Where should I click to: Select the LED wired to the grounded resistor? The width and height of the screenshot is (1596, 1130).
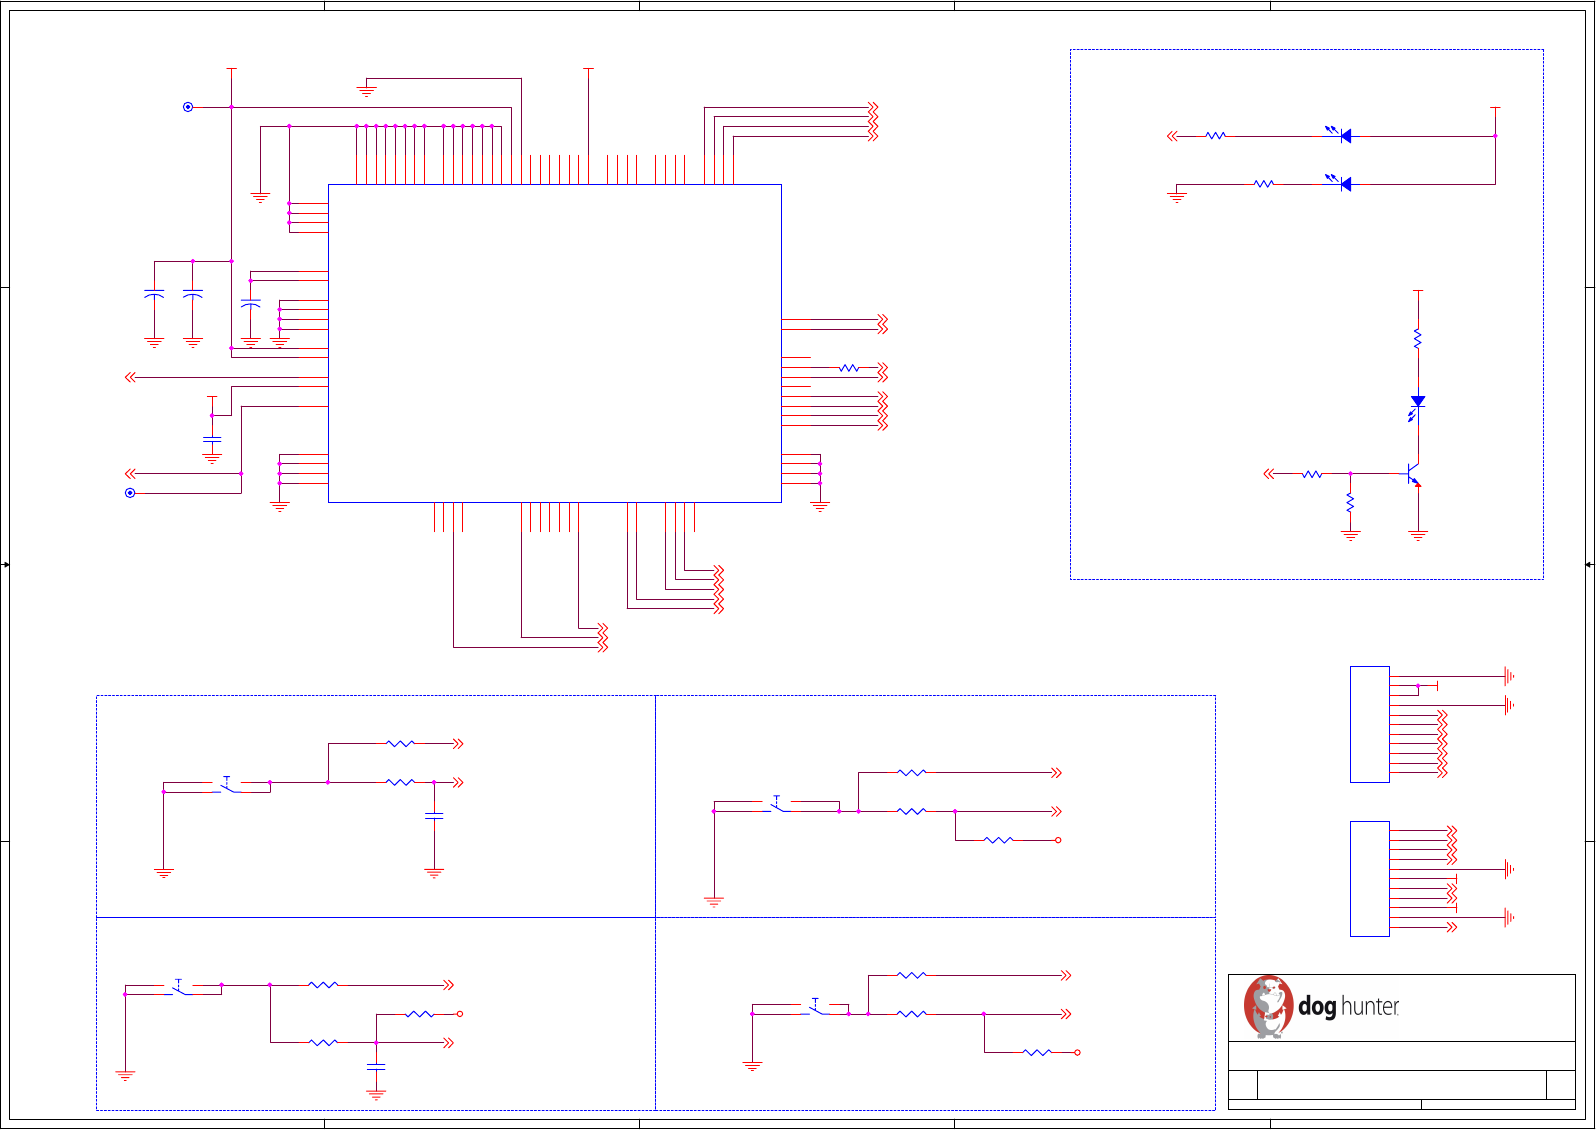tap(1340, 183)
